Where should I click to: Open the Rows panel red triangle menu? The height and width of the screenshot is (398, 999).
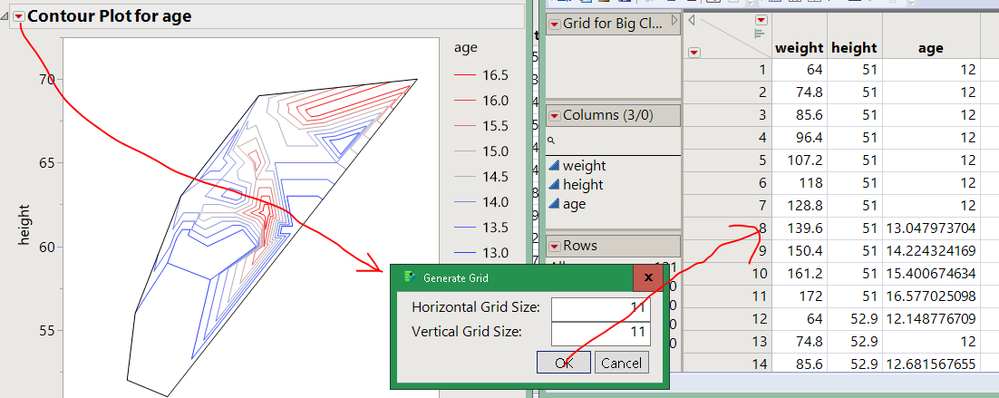pos(554,246)
